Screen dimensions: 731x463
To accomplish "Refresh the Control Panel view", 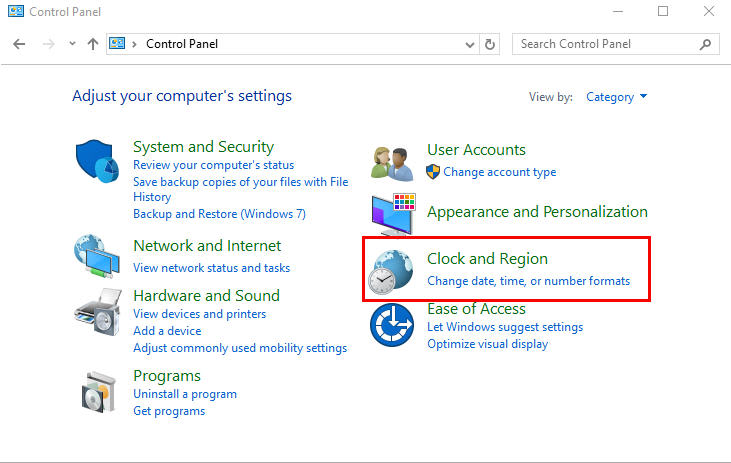I will (x=490, y=44).
